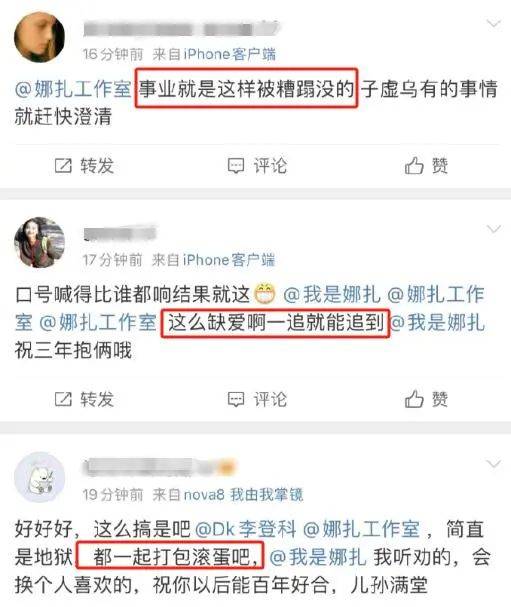Expand options chevron on the third post
Viewport: 511px width, 607px height.
(494, 463)
